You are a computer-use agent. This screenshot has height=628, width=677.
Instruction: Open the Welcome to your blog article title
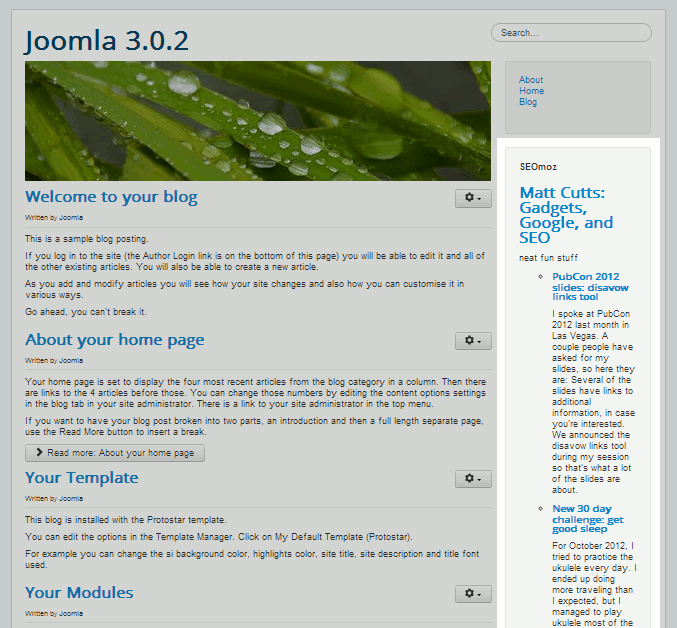(x=111, y=197)
